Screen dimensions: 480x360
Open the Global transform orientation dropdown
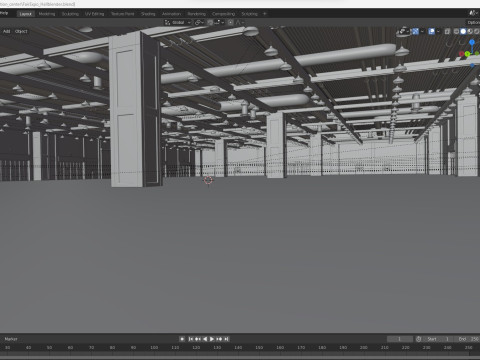coord(178,22)
